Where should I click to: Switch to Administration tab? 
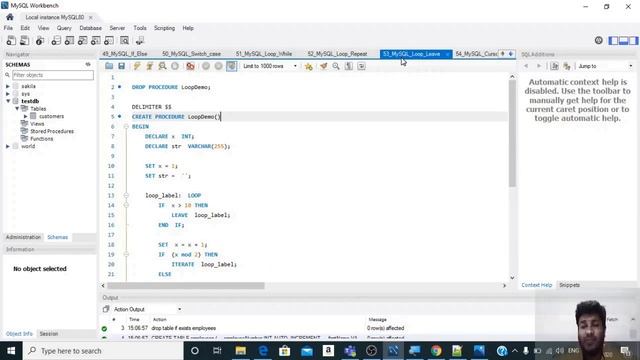tap(23, 237)
